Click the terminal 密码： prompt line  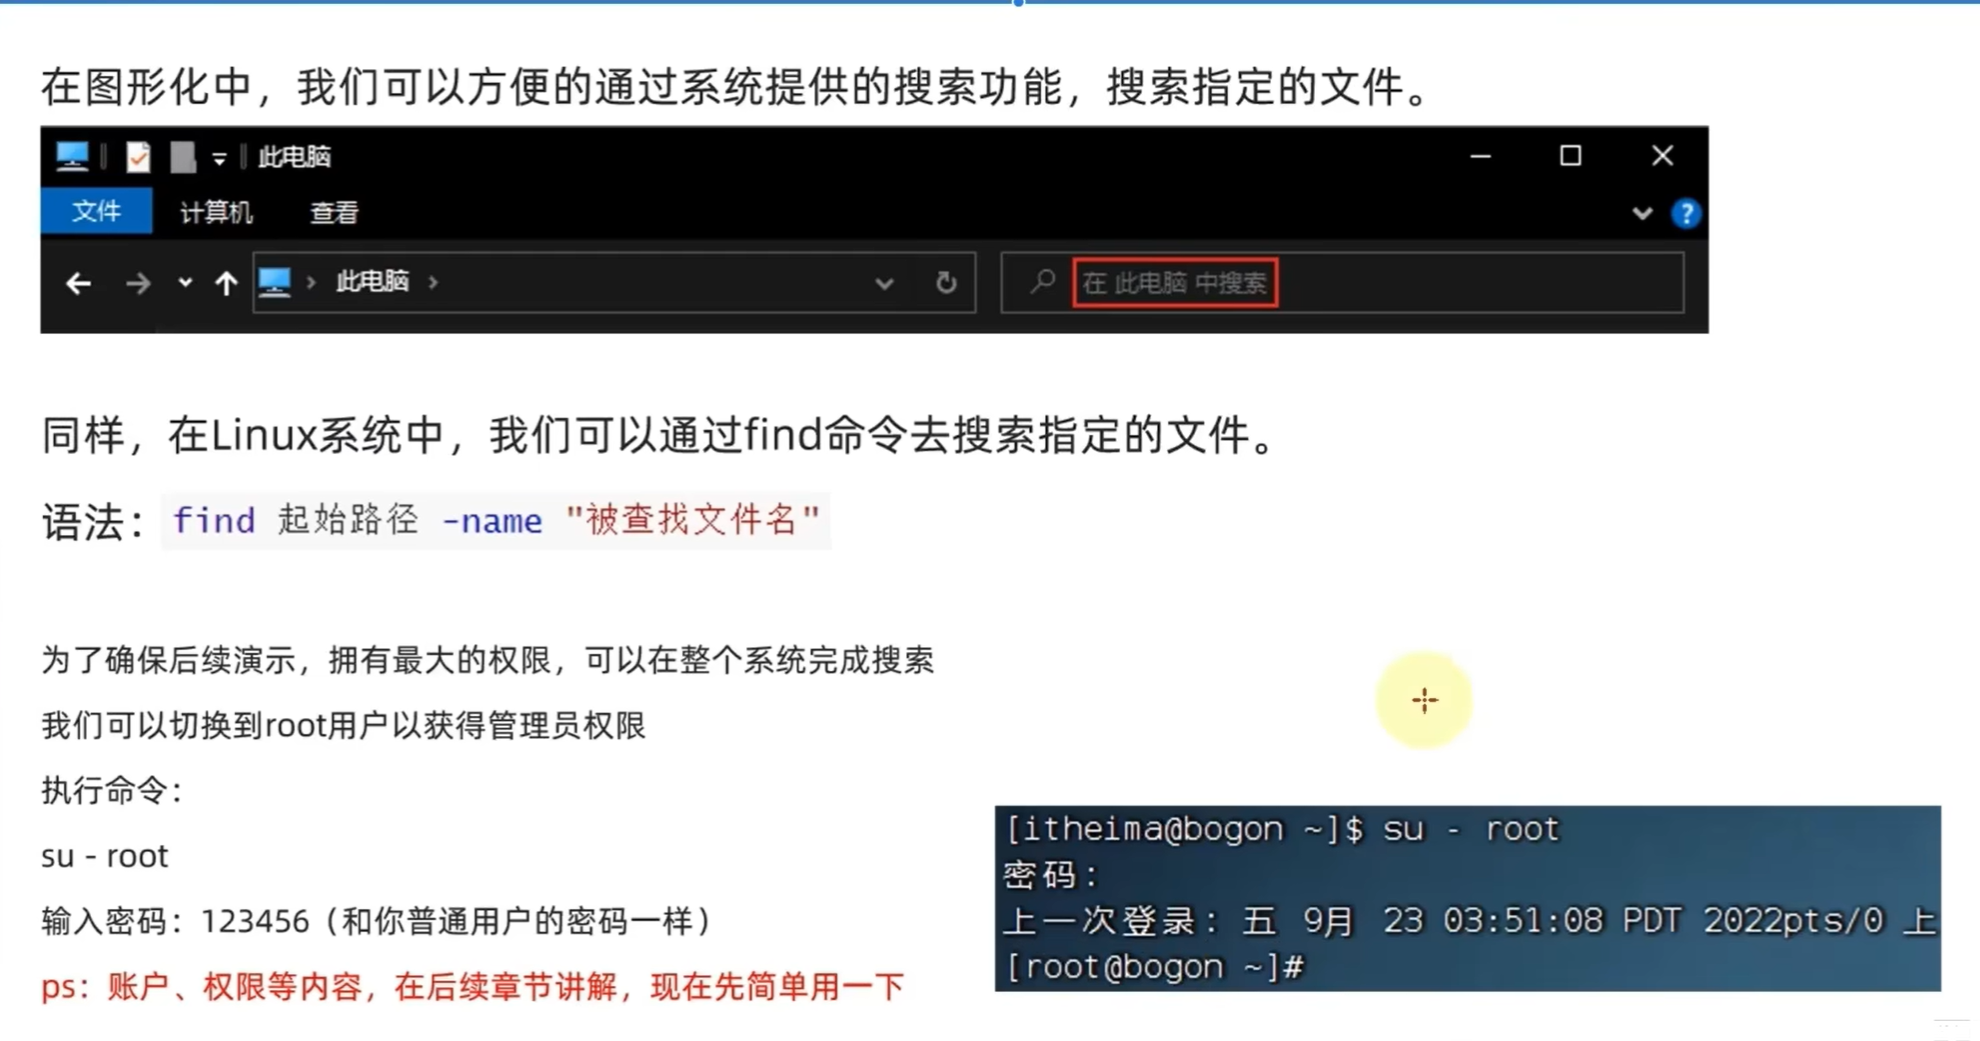[1051, 875]
